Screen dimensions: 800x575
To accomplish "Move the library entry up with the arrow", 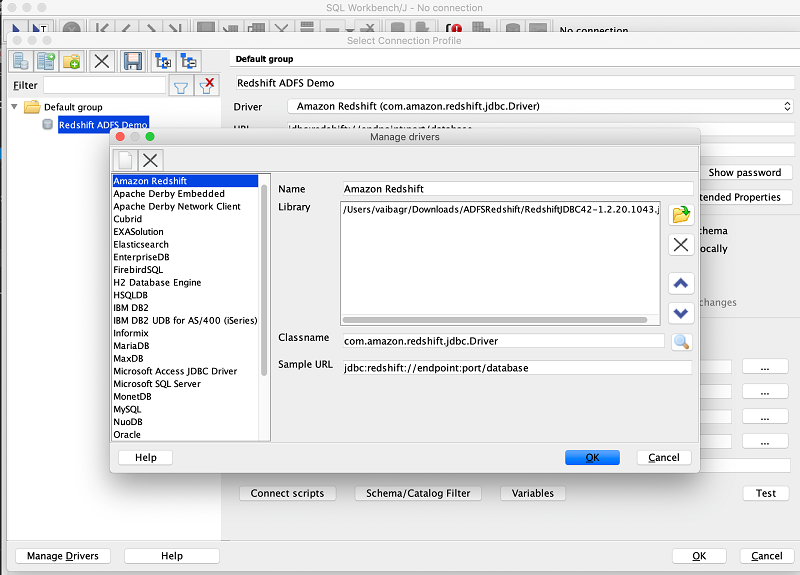I will point(681,284).
